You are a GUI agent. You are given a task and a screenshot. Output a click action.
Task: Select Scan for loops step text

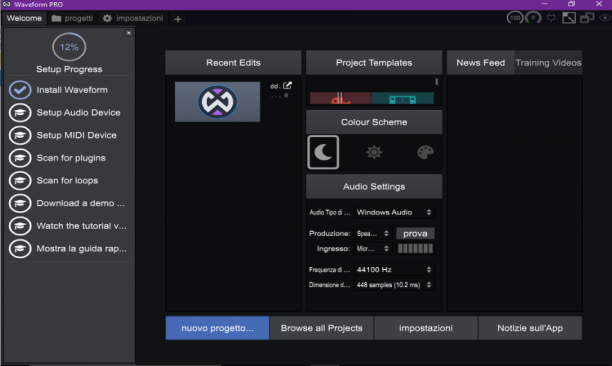(x=67, y=181)
